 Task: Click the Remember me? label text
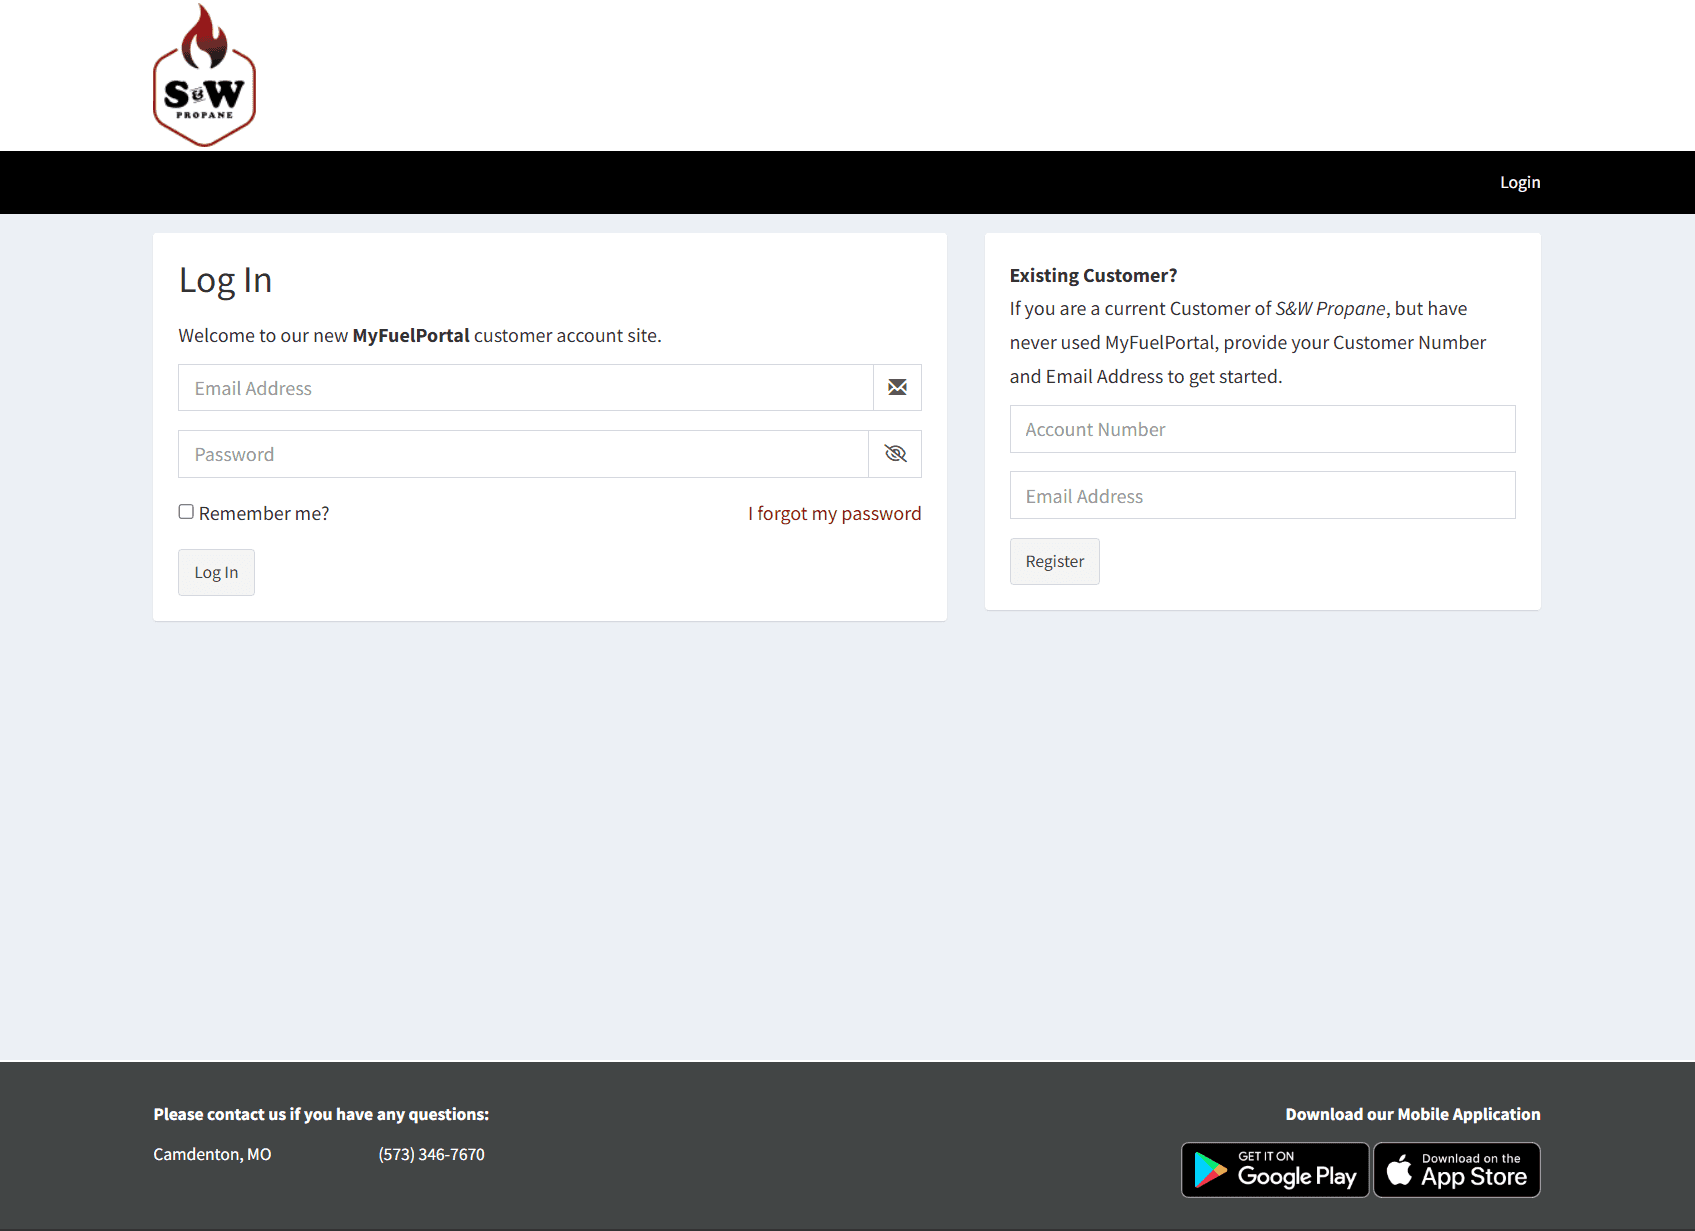[264, 513]
